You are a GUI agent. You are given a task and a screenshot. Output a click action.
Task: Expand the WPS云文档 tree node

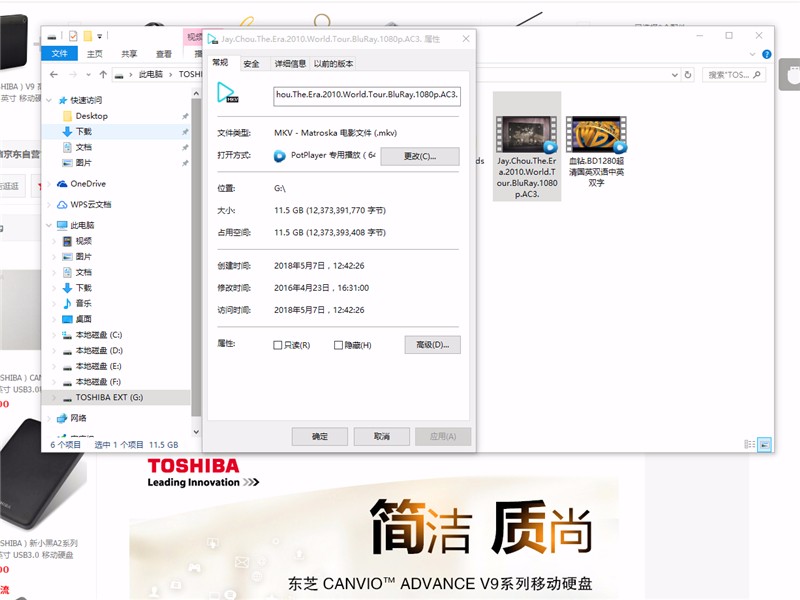[x=49, y=205]
